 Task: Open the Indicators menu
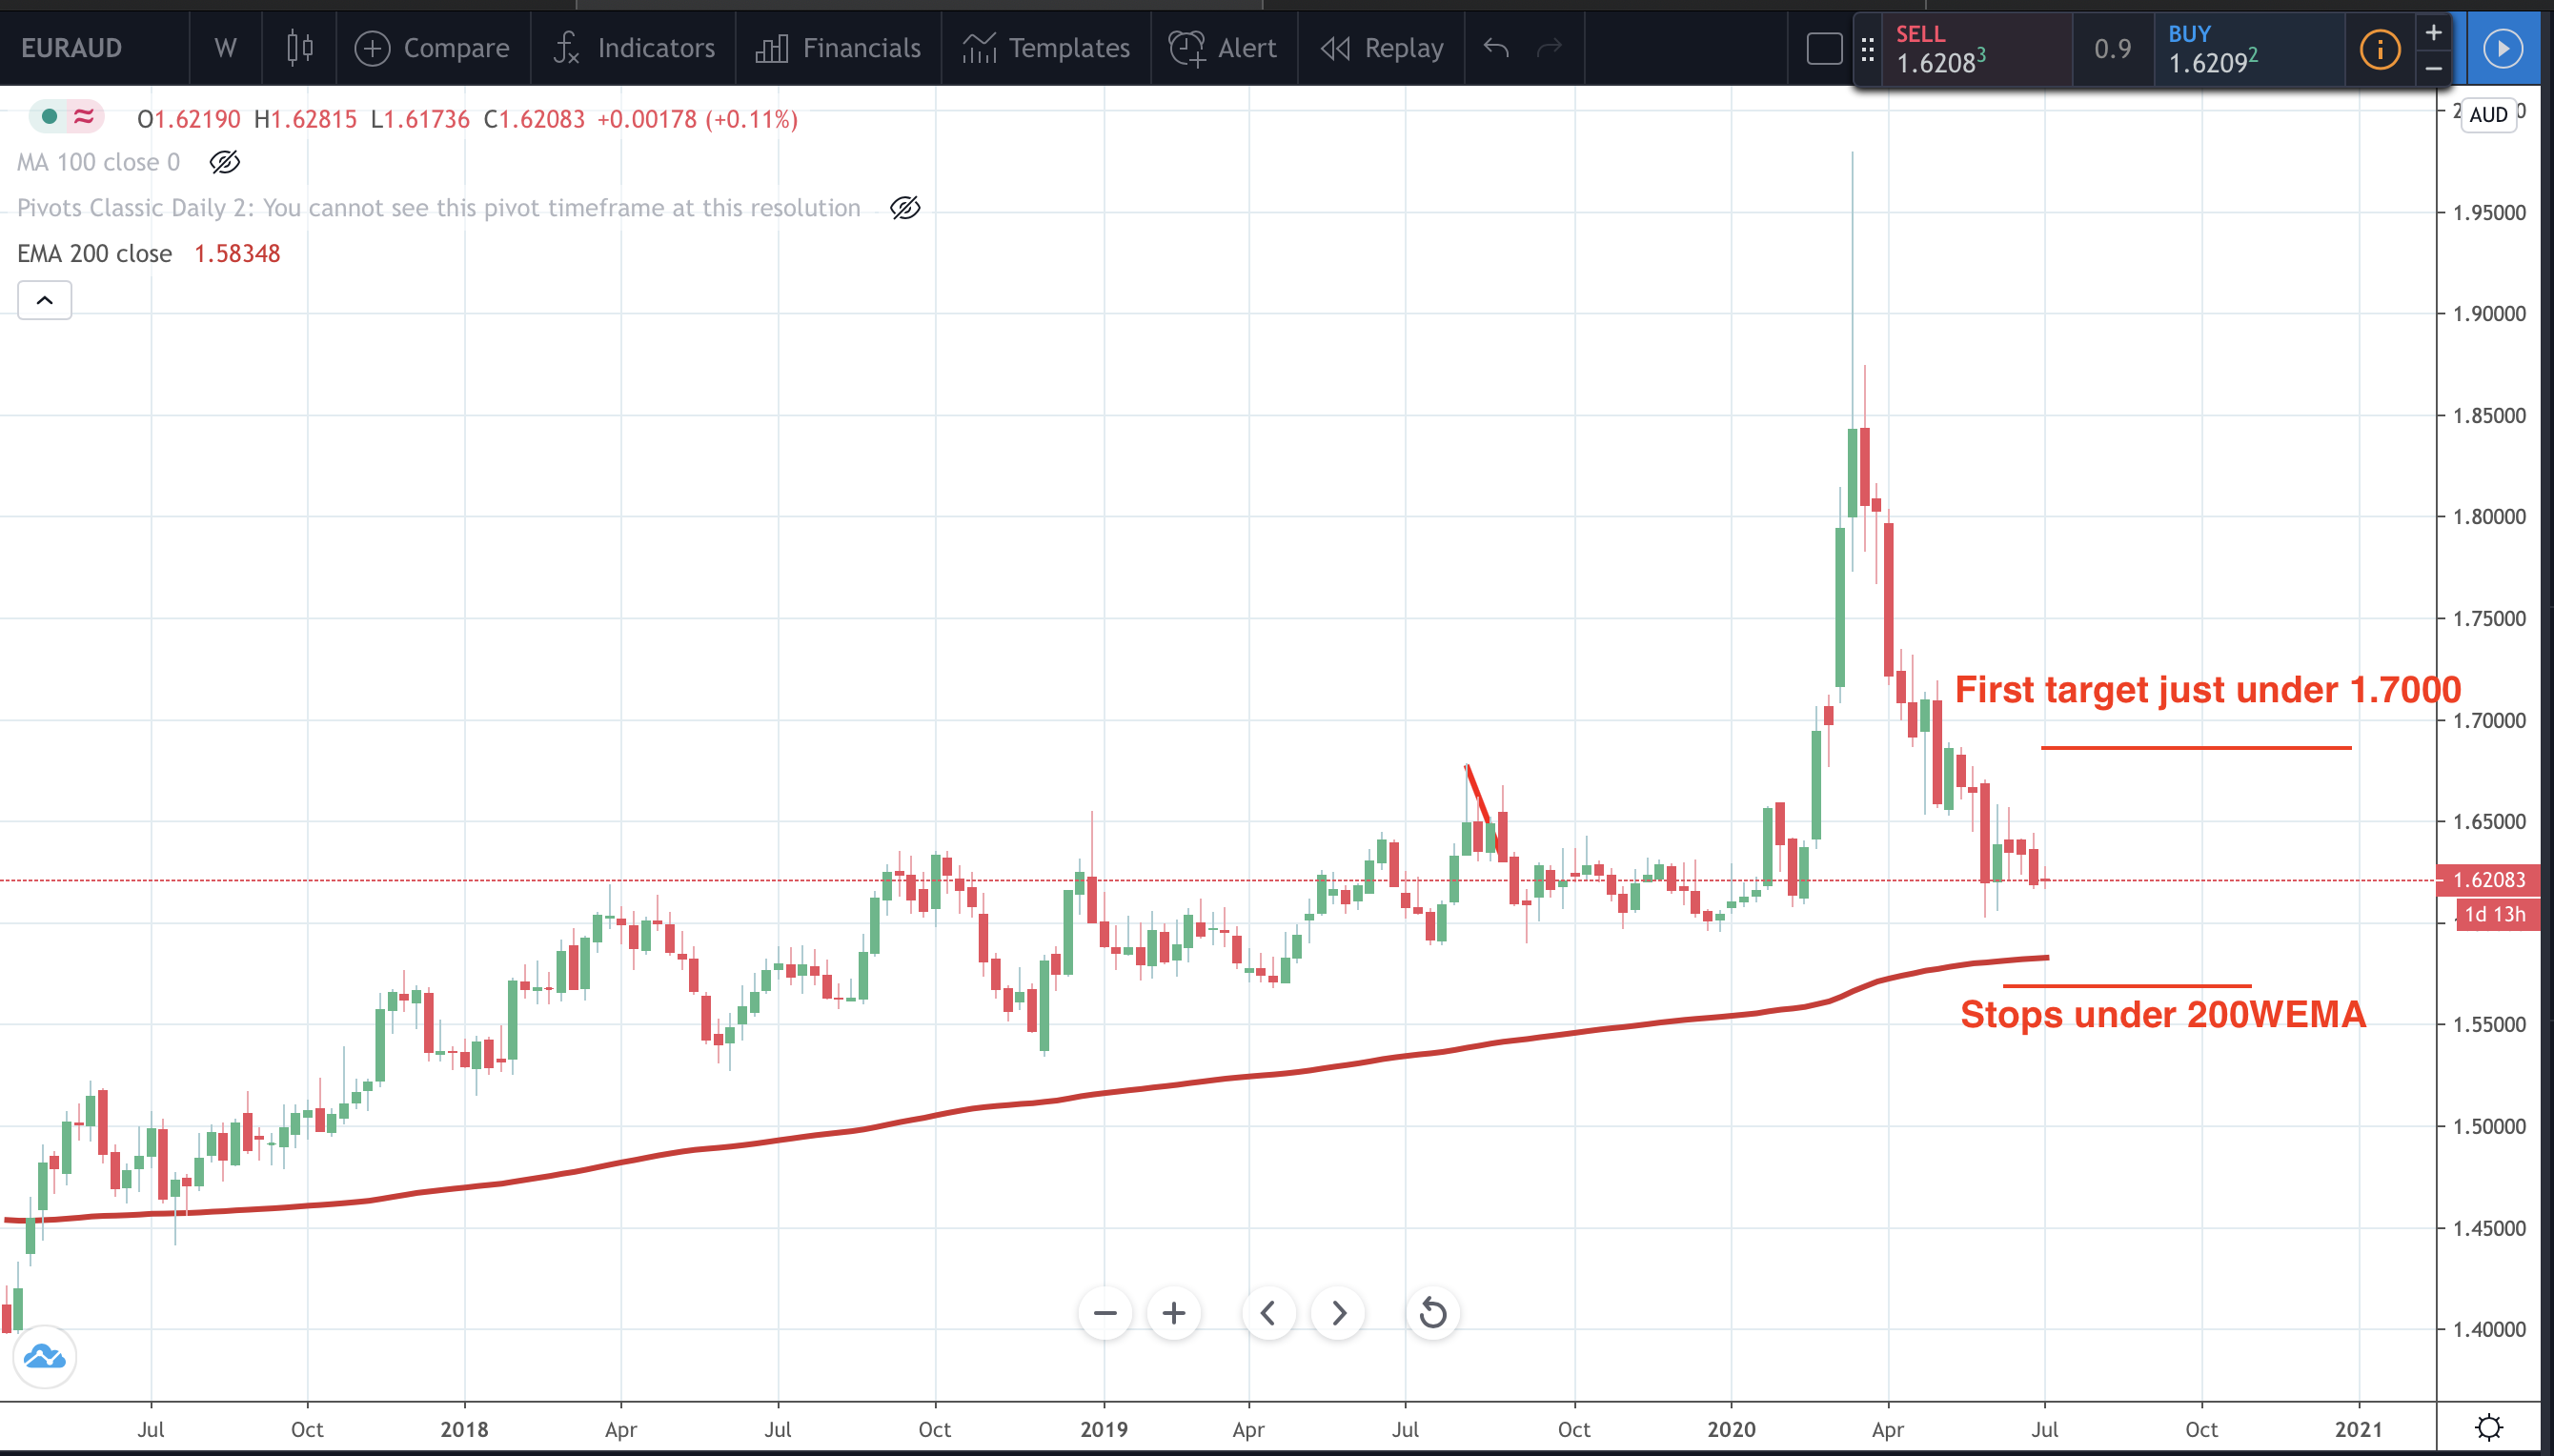634,48
